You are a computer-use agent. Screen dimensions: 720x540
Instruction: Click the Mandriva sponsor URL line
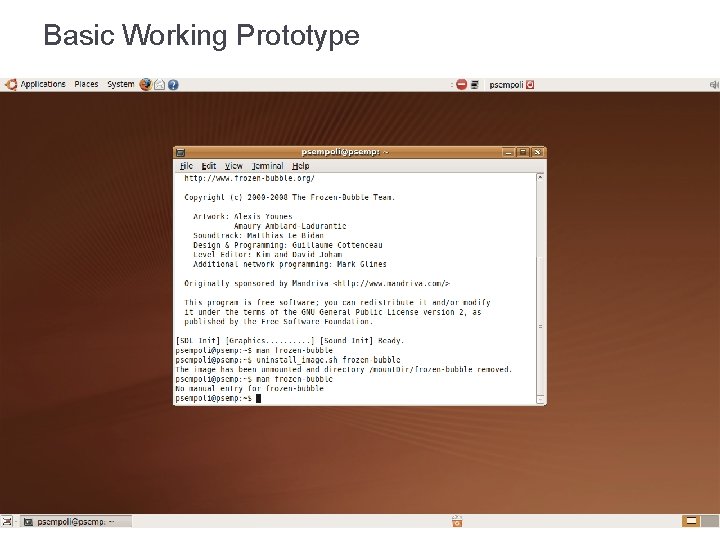coord(317,283)
